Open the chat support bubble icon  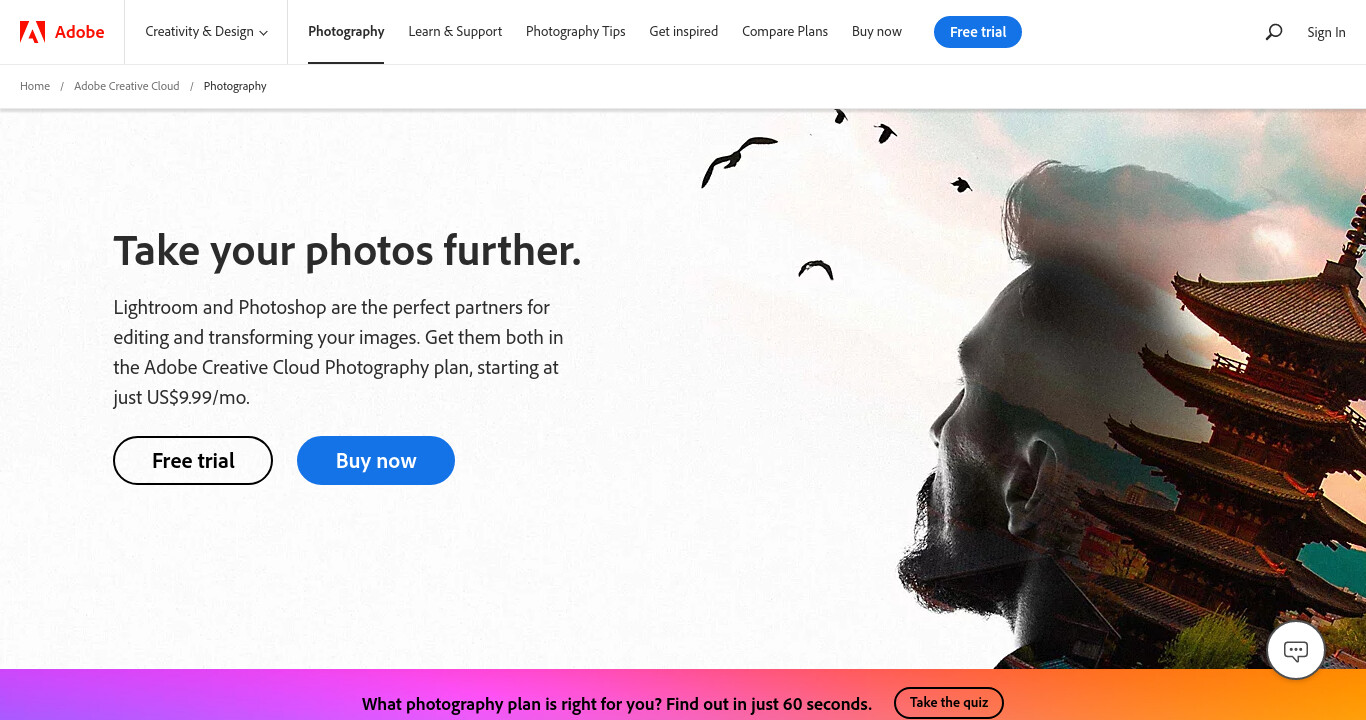coord(1296,651)
